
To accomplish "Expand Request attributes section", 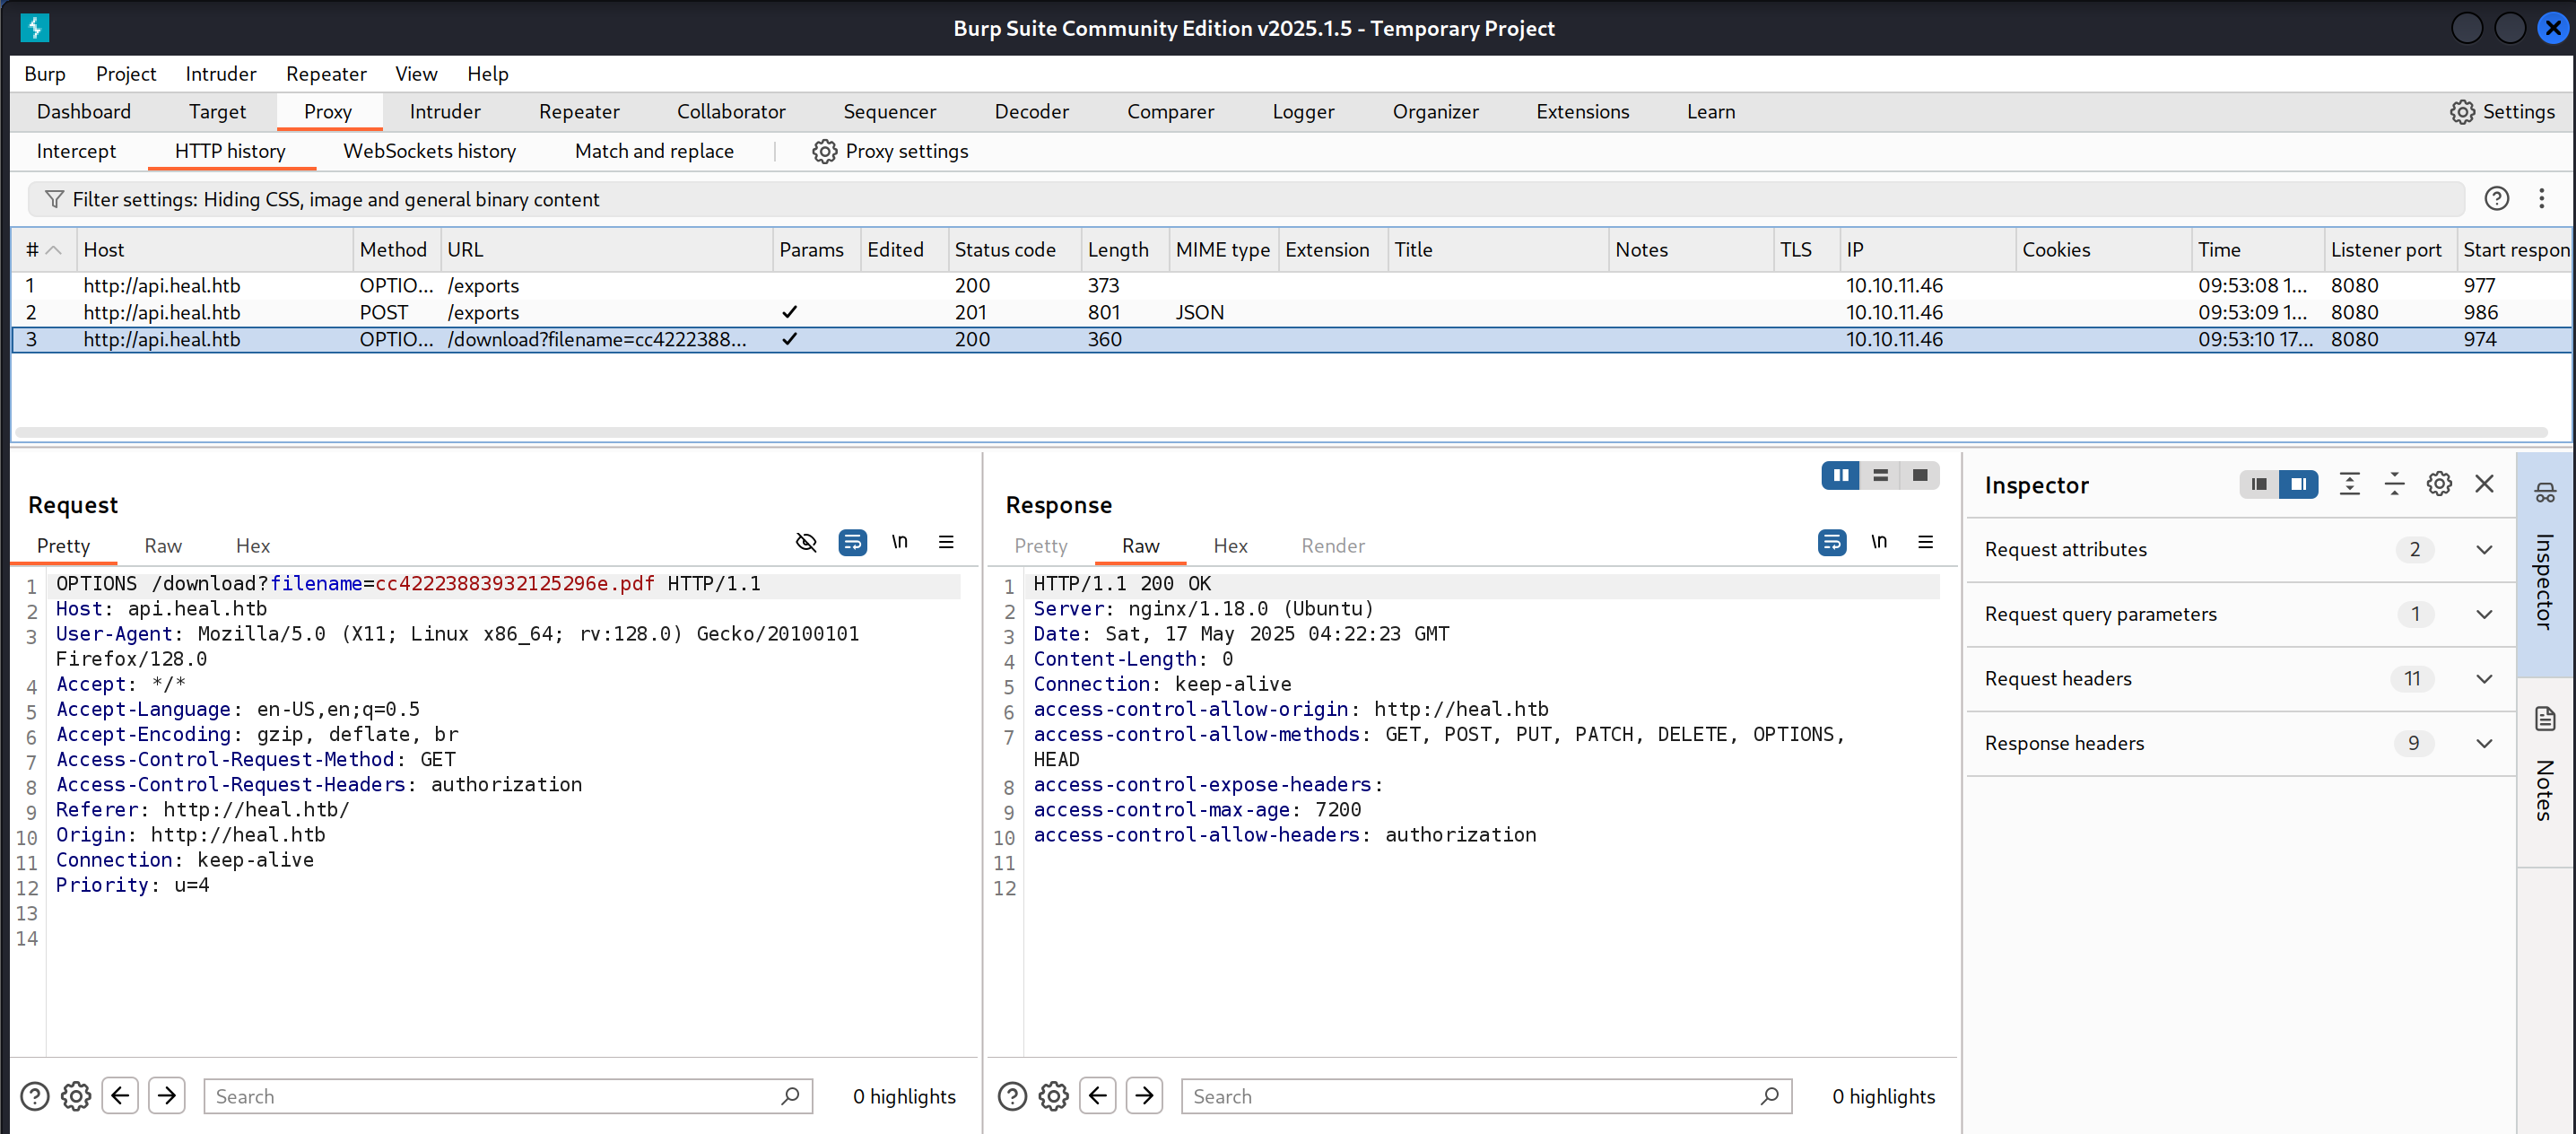I will click(x=2484, y=549).
